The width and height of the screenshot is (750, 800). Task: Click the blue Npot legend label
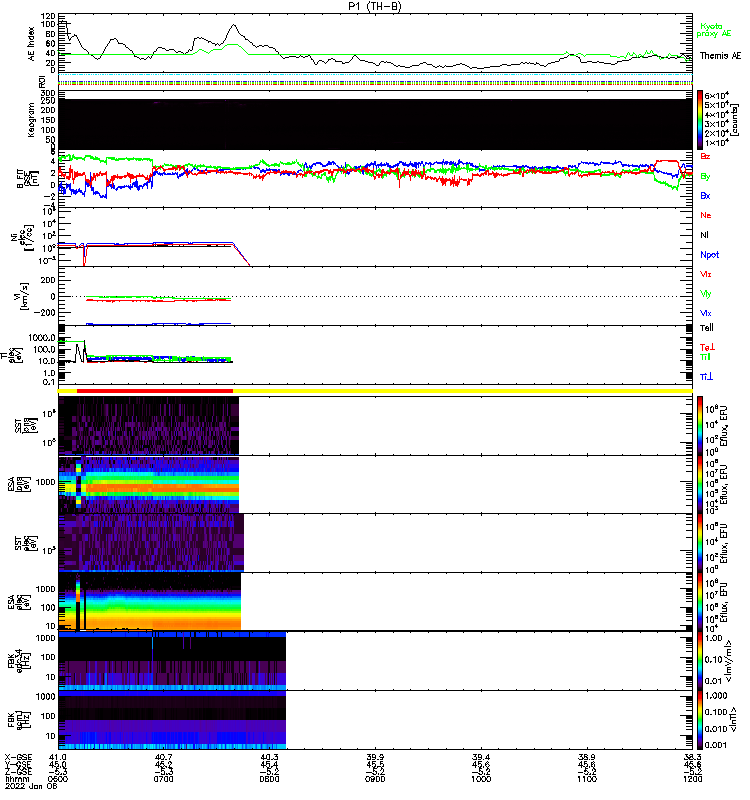coord(709,254)
